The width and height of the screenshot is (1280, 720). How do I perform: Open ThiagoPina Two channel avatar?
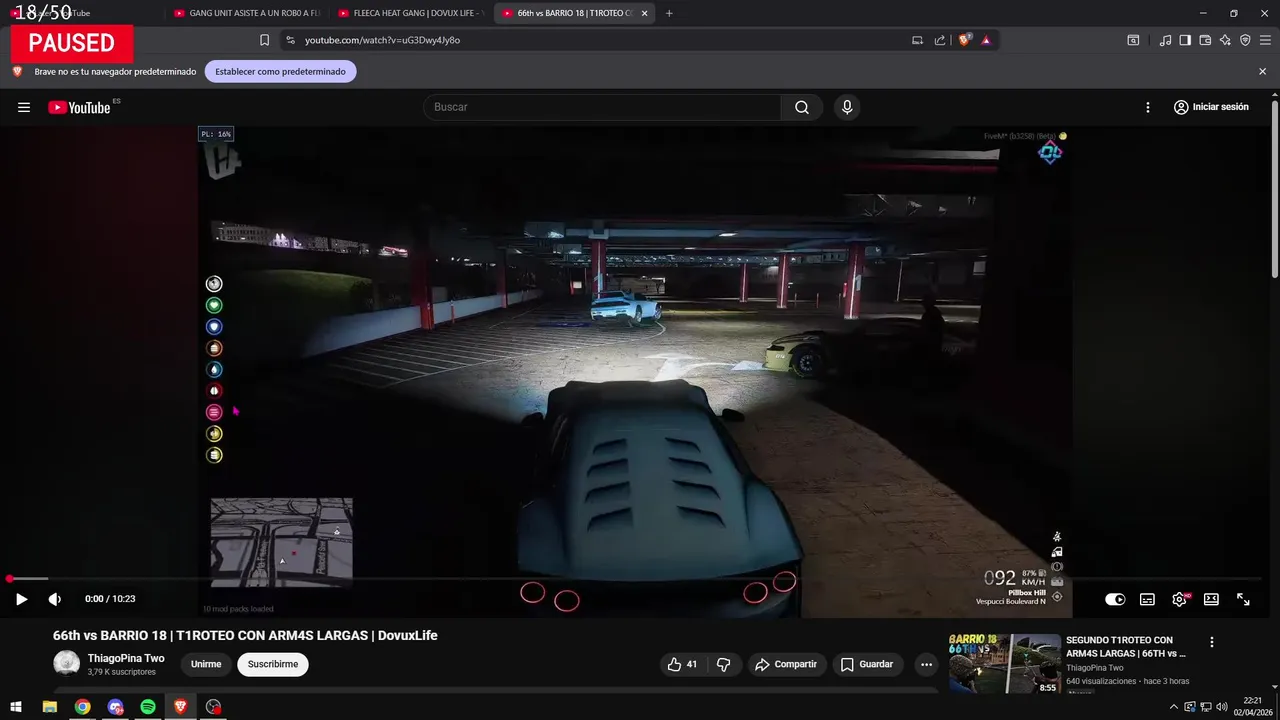point(67,663)
